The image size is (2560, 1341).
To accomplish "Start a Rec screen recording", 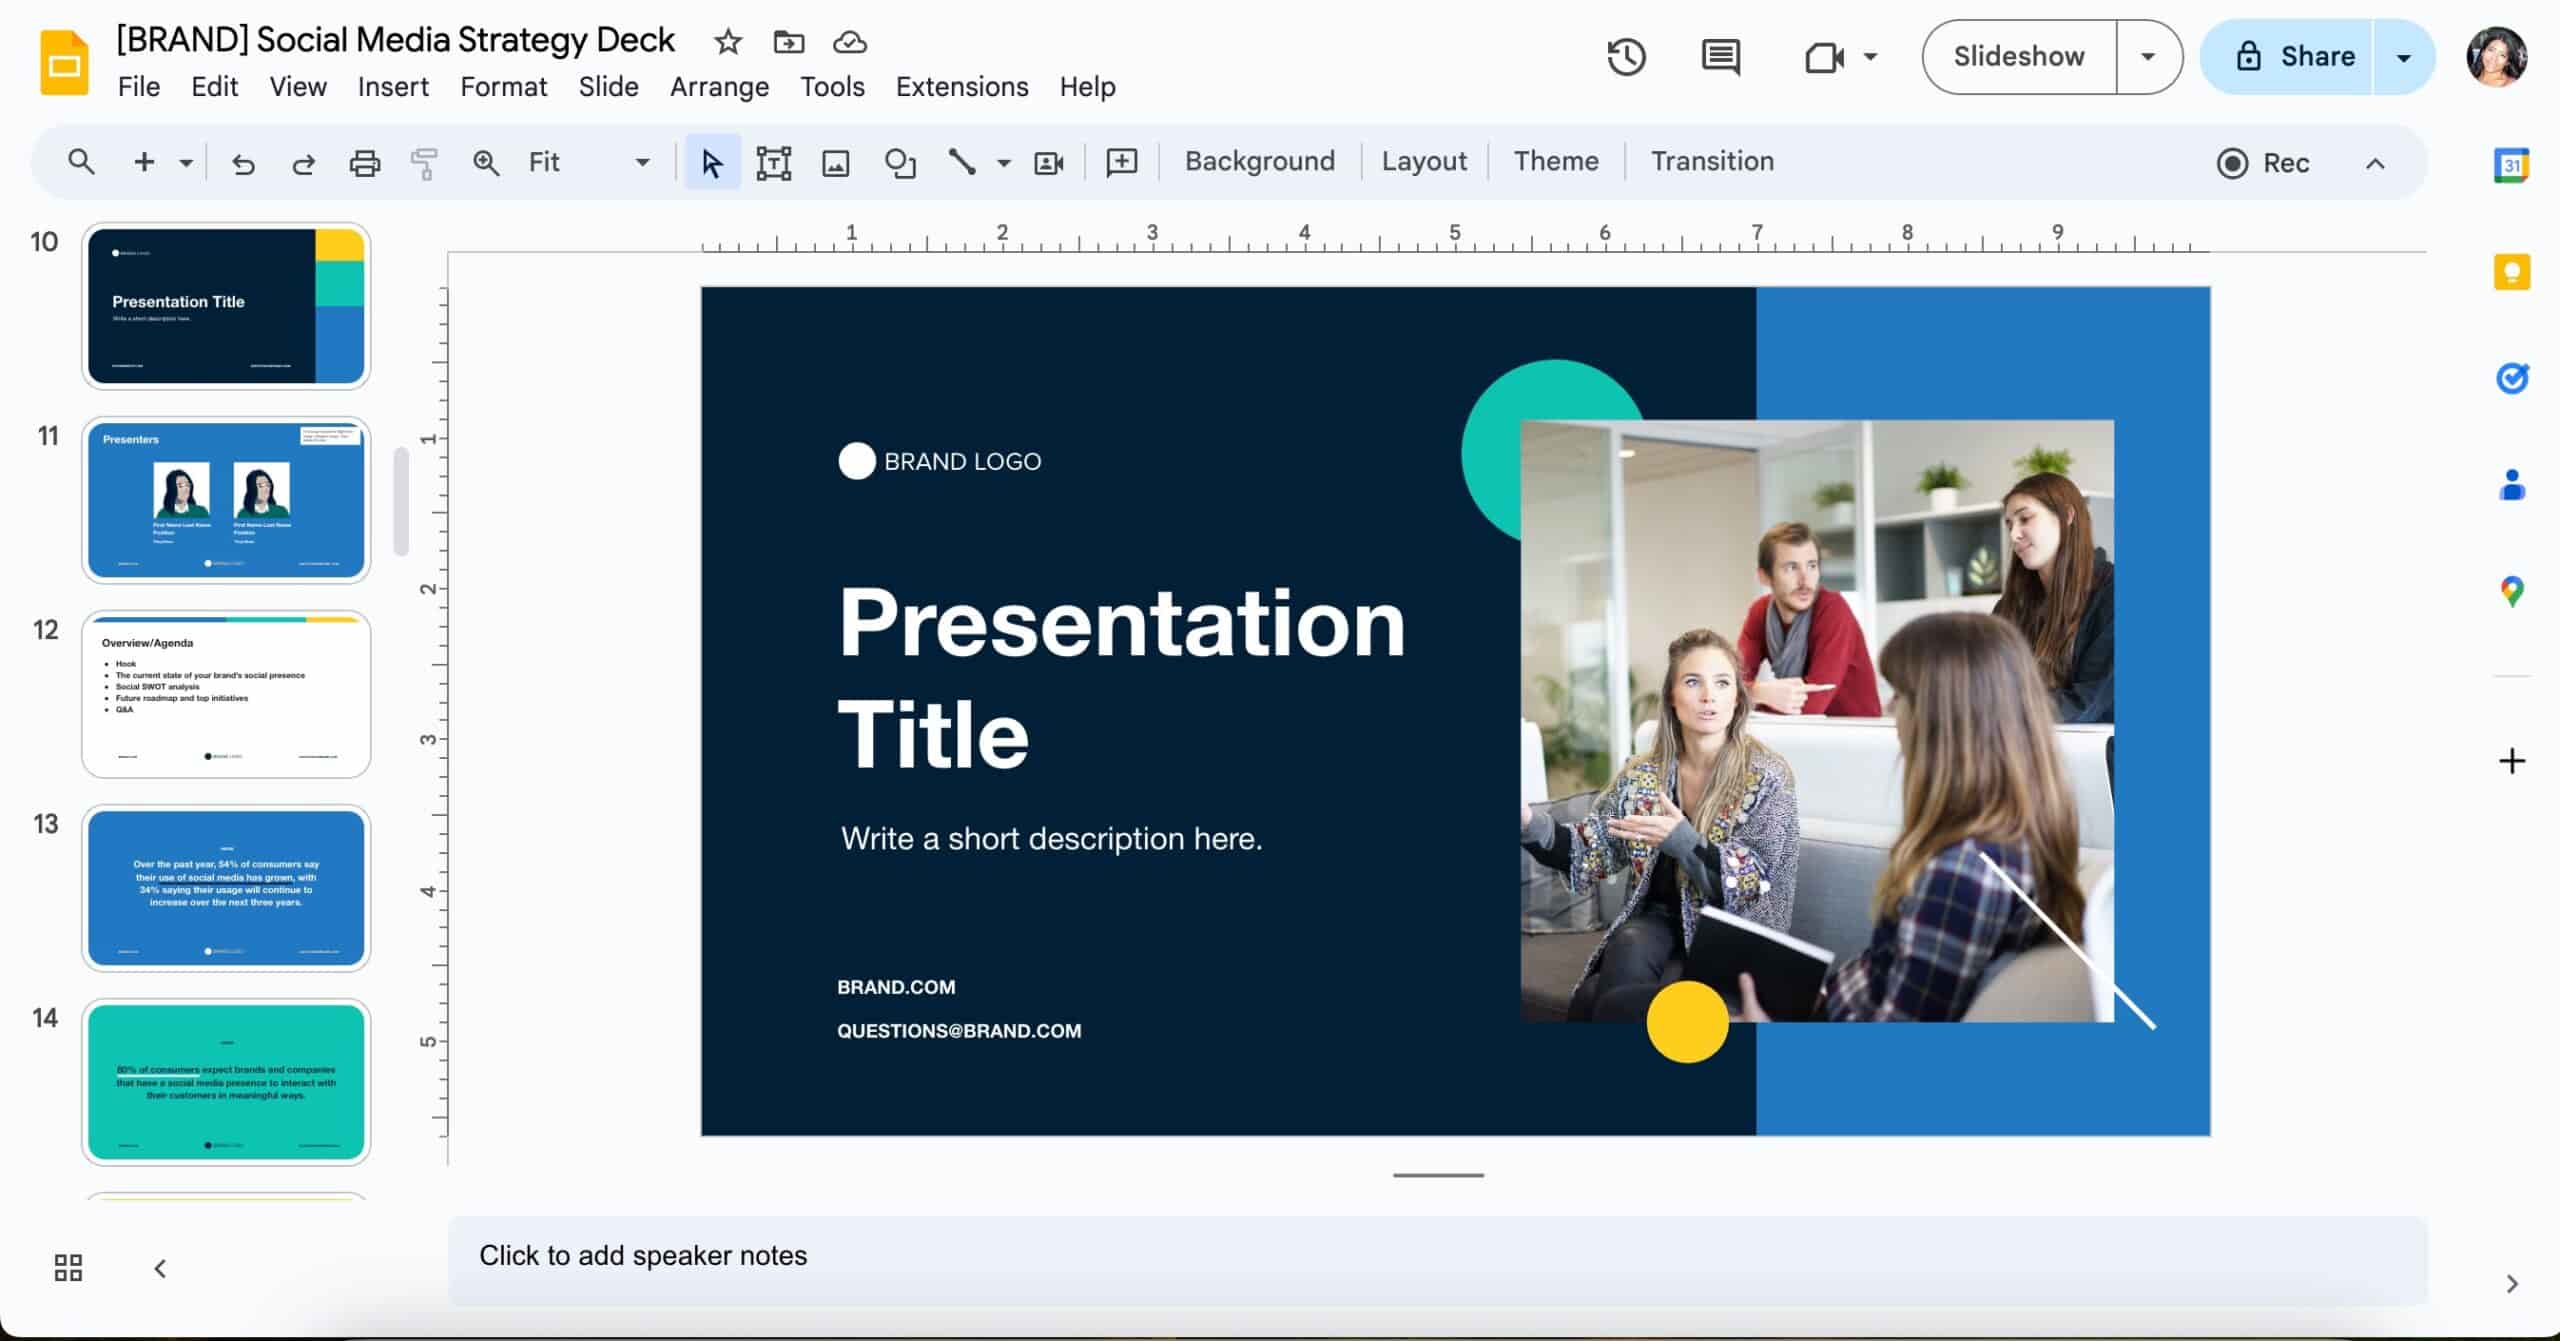I will tap(2263, 163).
